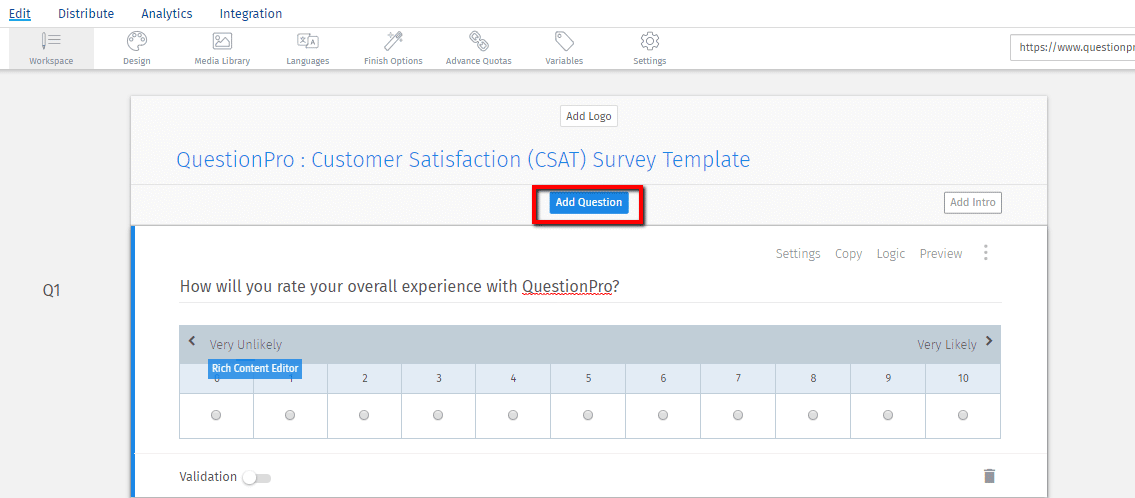1135x498 pixels.
Task: Click the Add Question button
Action: click(x=588, y=203)
